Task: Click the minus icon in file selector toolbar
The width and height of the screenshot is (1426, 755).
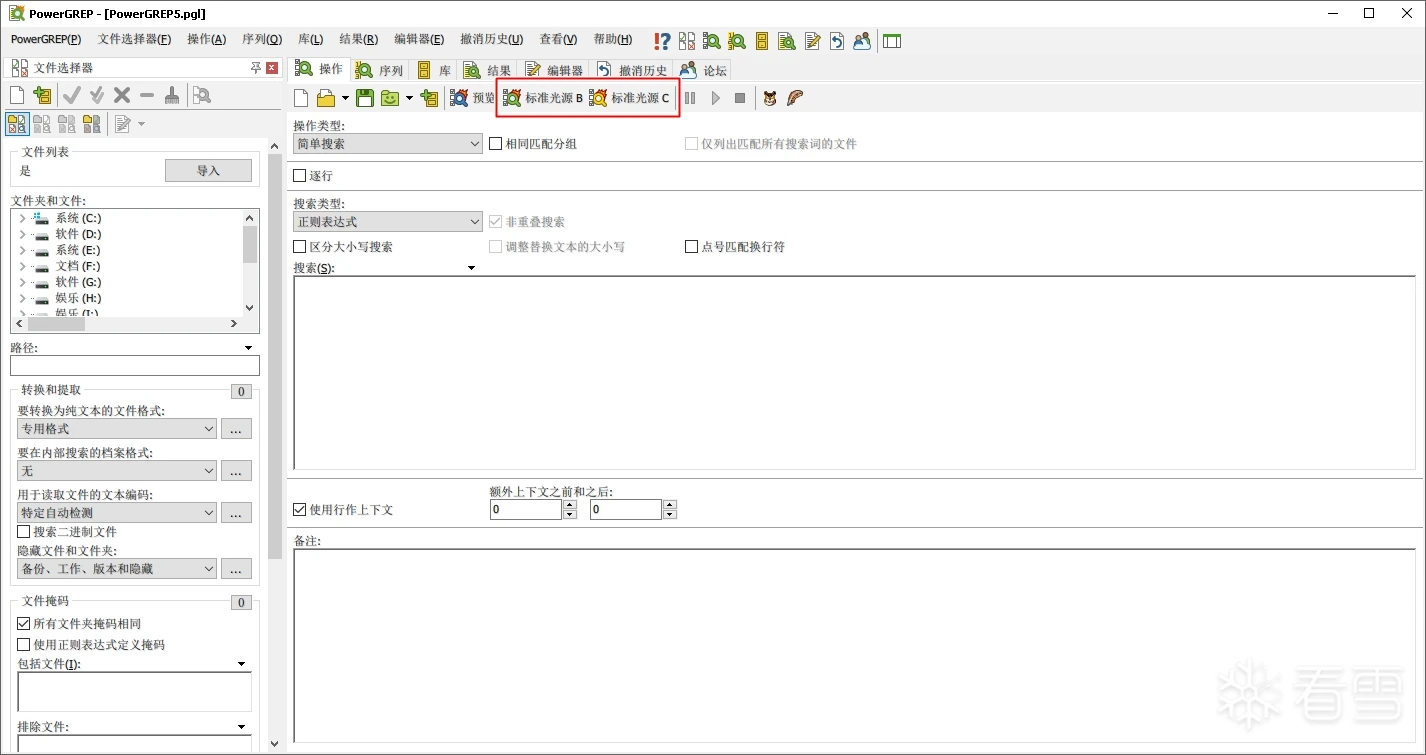Action: 147,95
